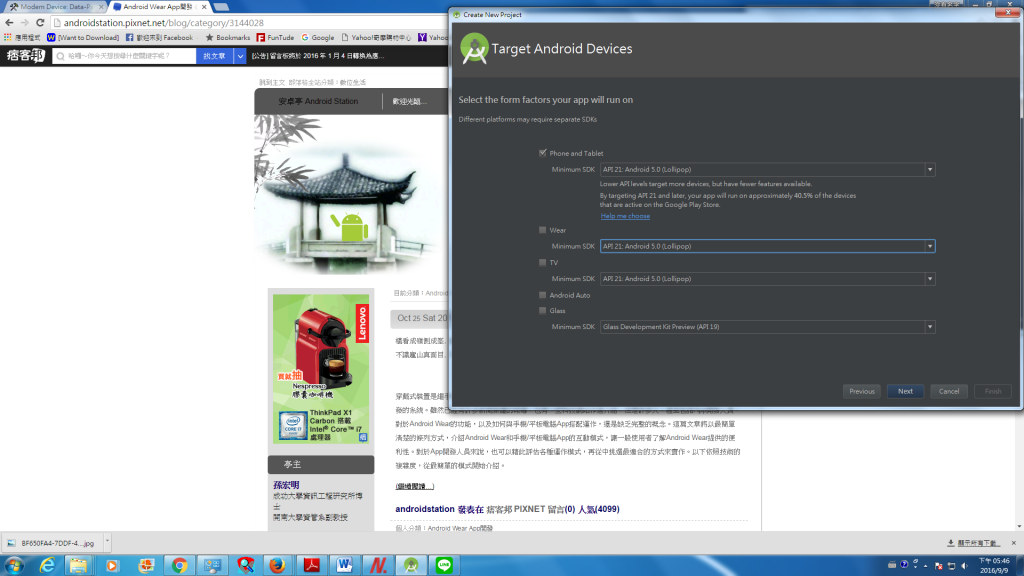Open Windows Explorer folder in taskbar
Screen dimensions: 1024x576
click(x=78, y=566)
